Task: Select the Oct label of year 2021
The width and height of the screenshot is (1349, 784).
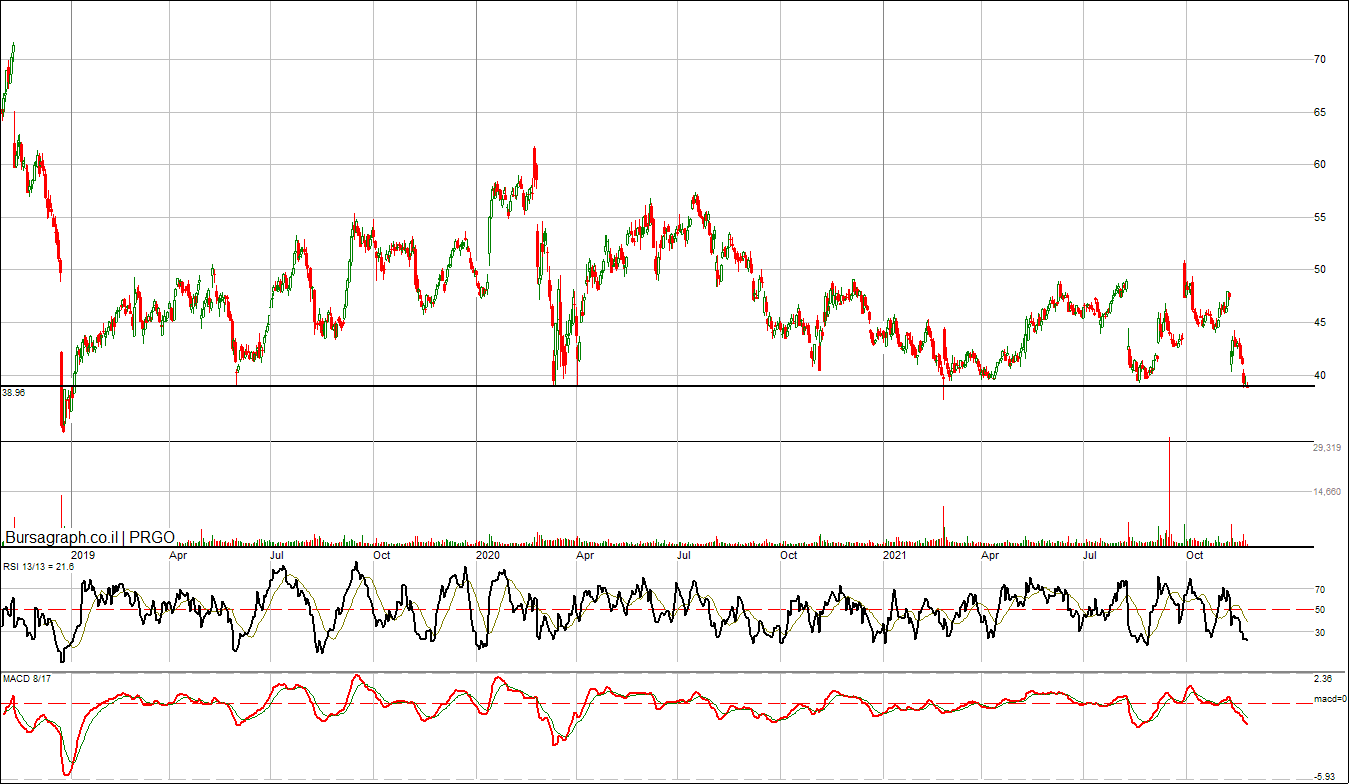Action: click(1194, 554)
